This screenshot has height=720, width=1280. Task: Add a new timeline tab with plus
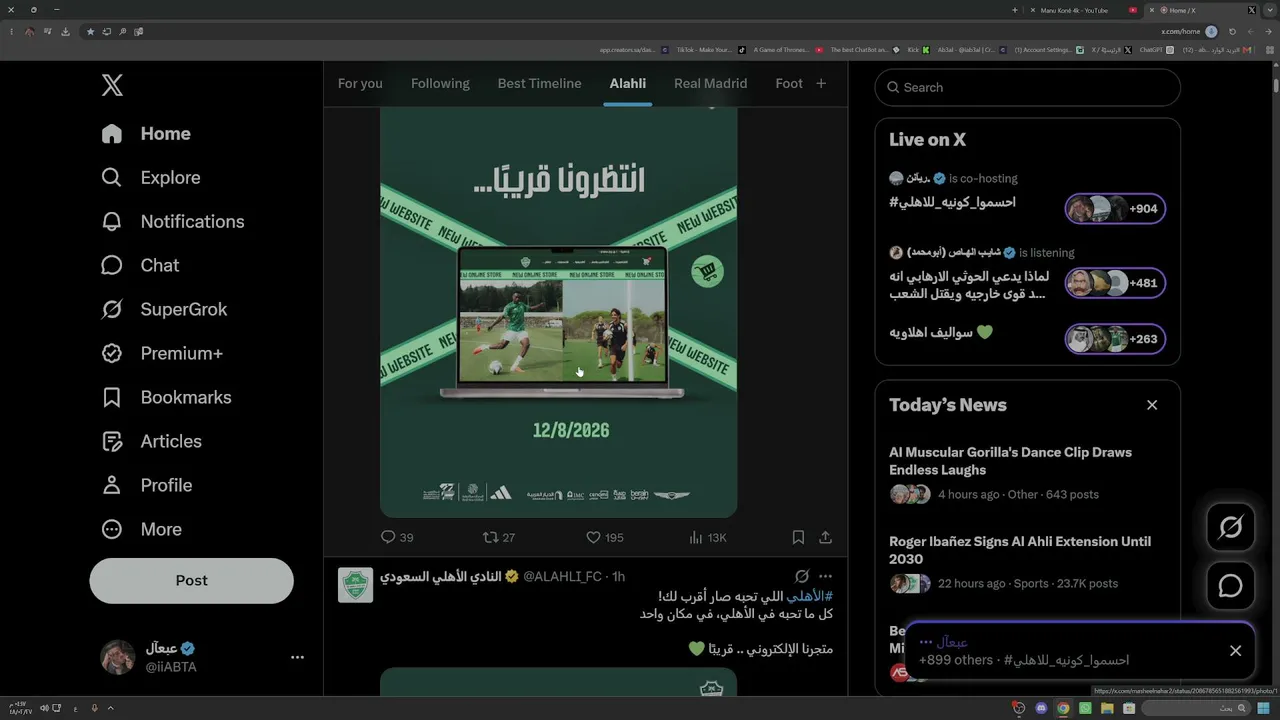tap(821, 84)
